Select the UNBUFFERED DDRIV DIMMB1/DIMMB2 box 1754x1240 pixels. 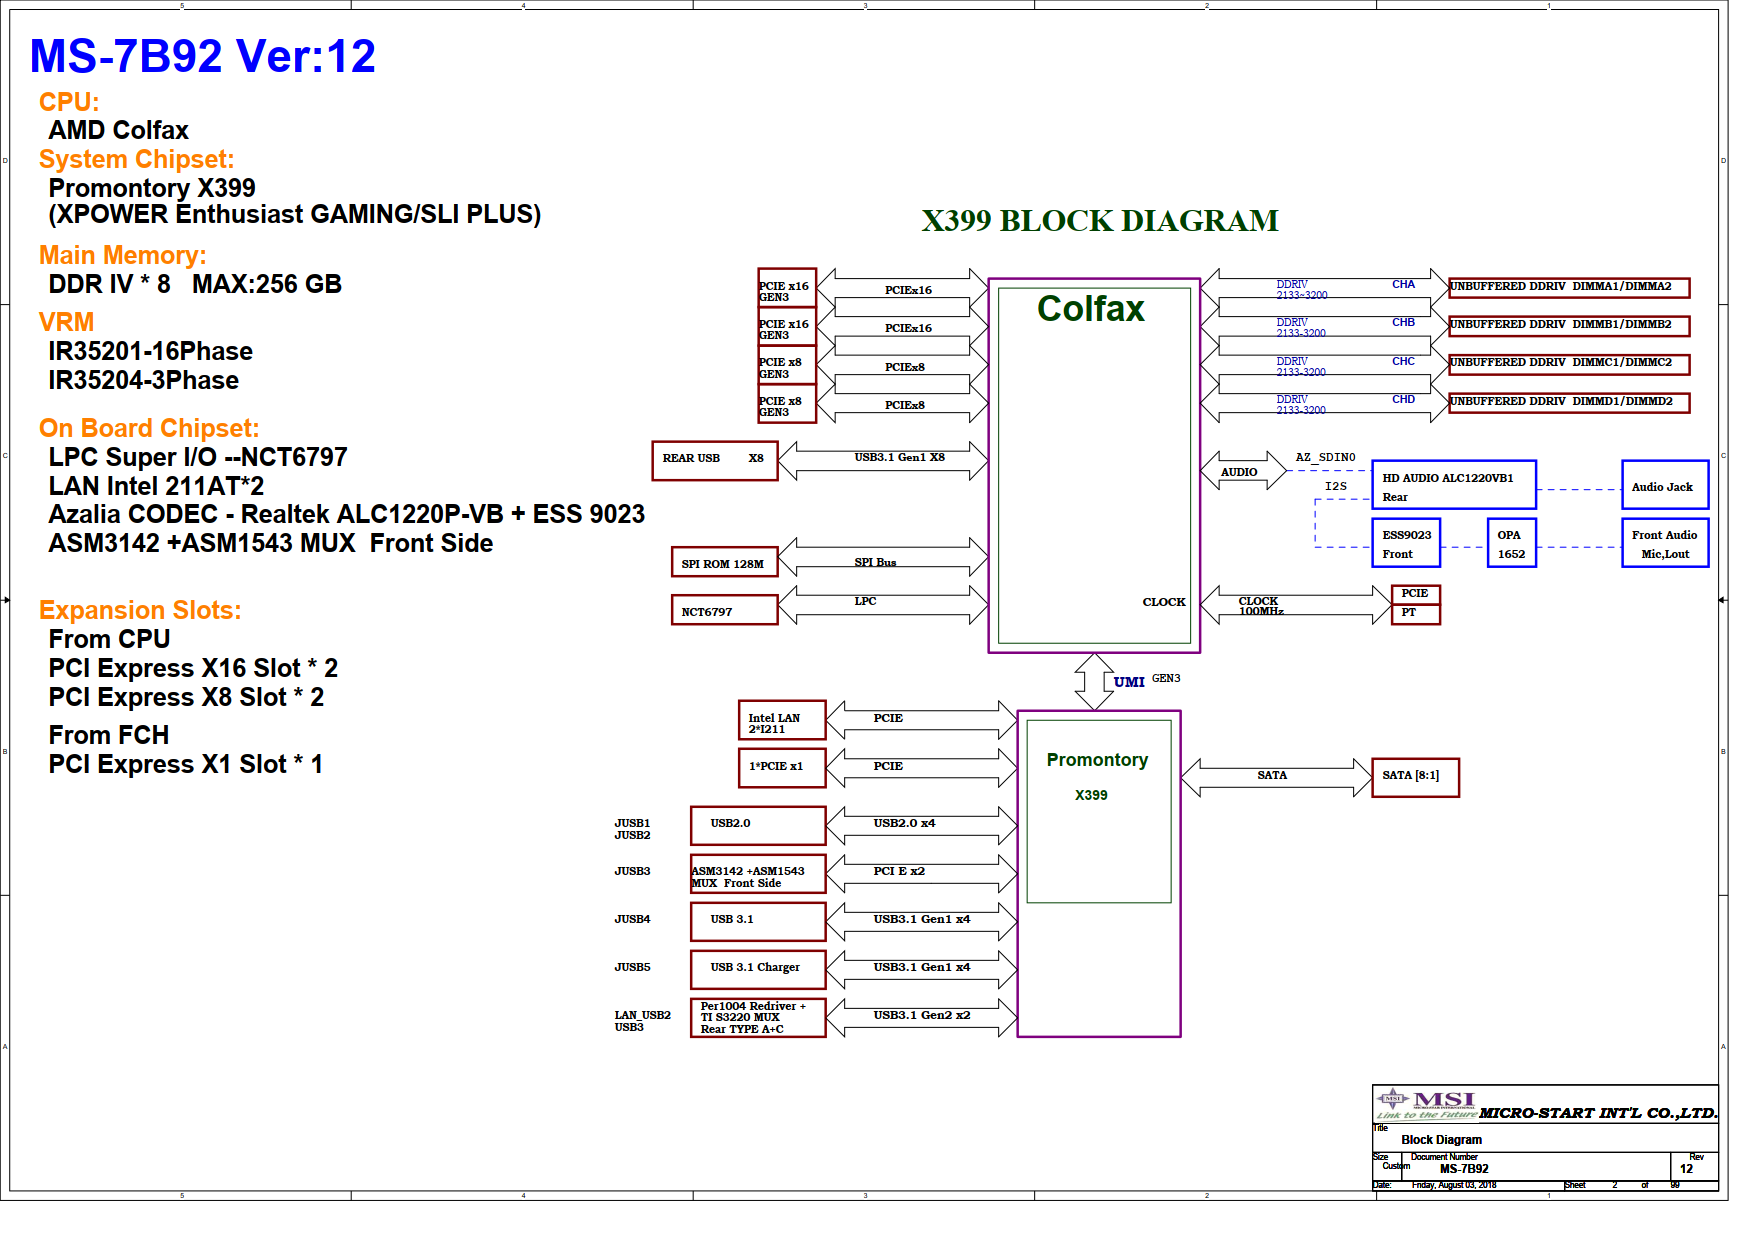click(x=1569, y=326)
